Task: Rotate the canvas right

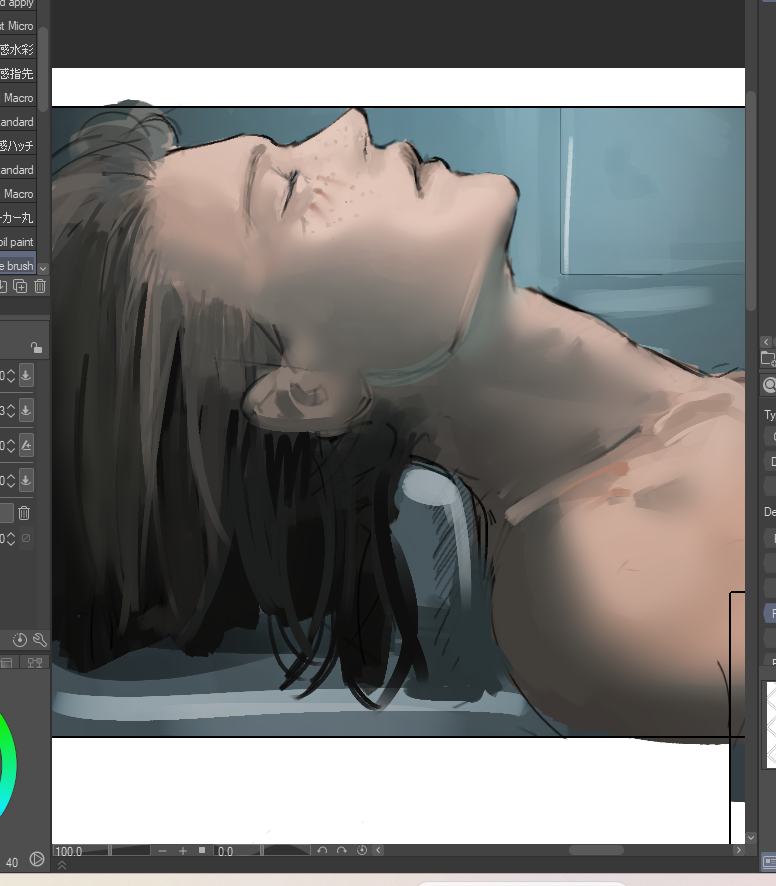Action: (342, 850)
